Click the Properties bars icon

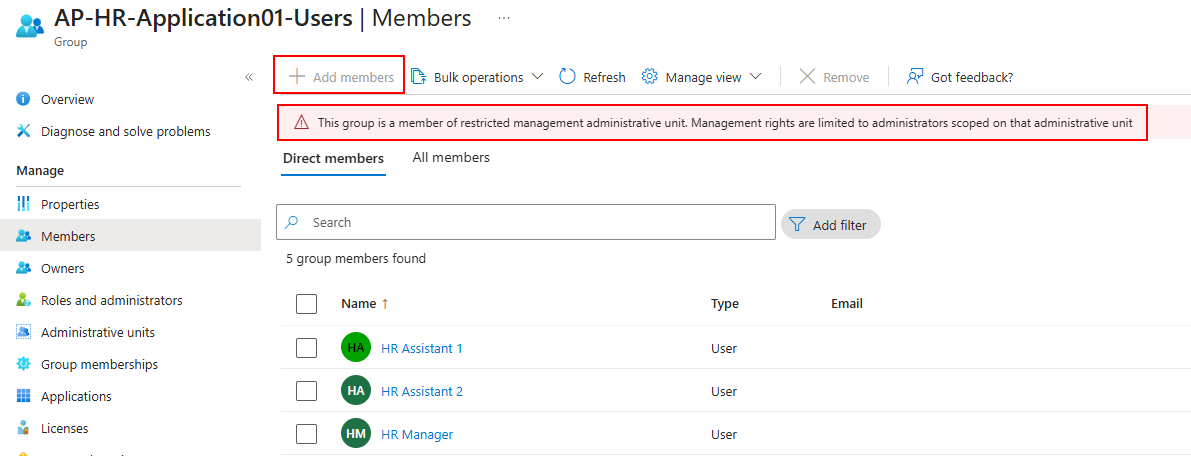click(24, 204)
